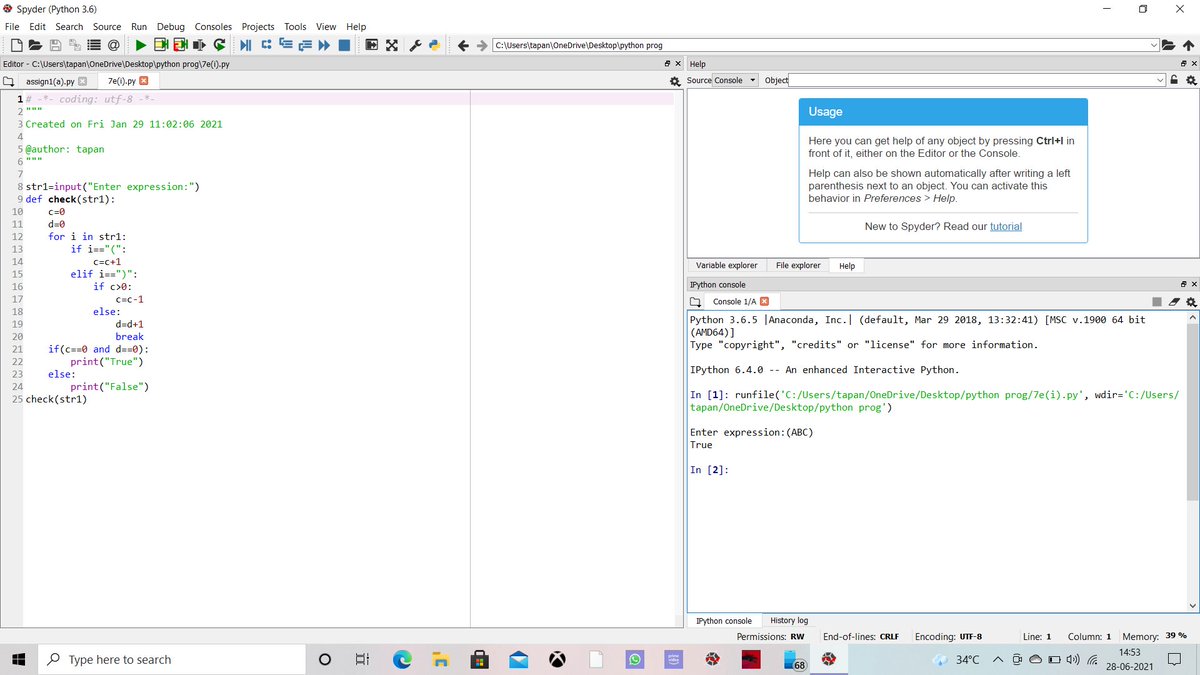Expand working directory path dropdown

(x=1155, y=45)
